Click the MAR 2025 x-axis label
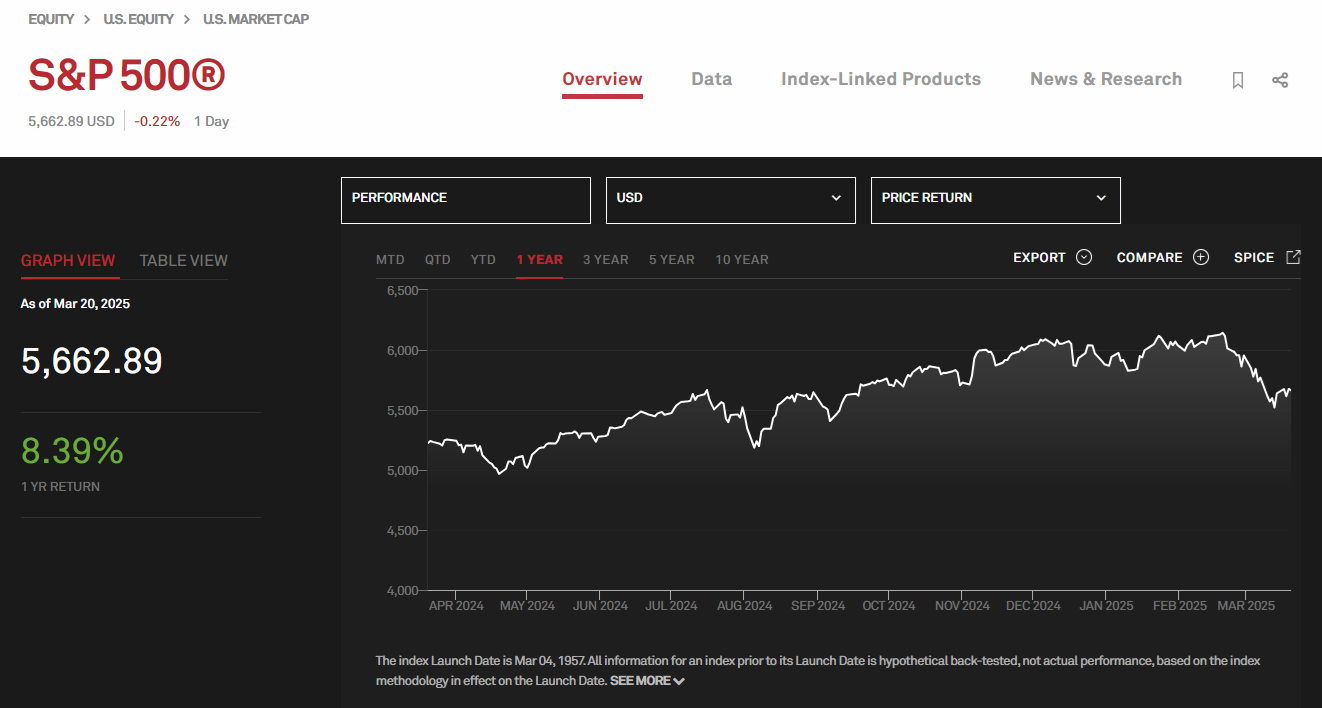Viewport: 1322px width, 708px height. coord(1246,606)
